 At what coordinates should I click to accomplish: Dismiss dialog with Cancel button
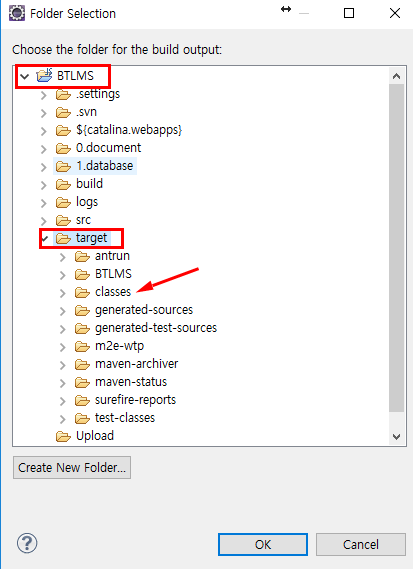[361, 544]
